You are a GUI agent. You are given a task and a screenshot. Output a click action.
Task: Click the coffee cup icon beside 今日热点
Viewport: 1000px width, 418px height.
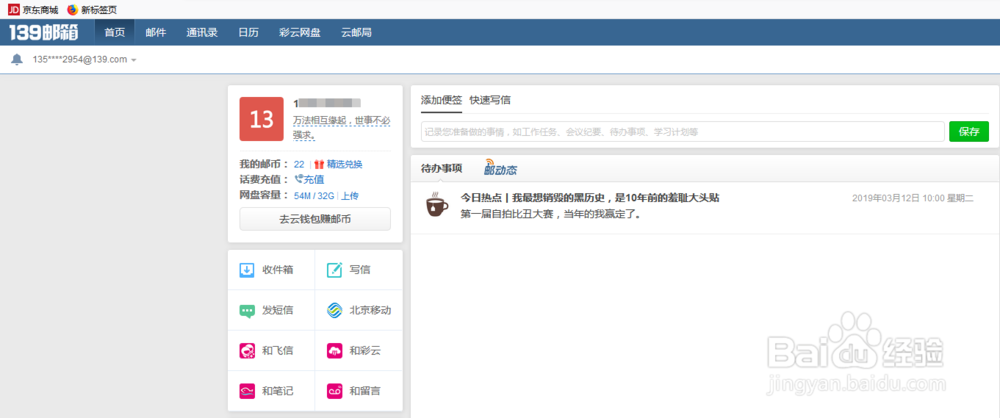[x=437, y=204]
